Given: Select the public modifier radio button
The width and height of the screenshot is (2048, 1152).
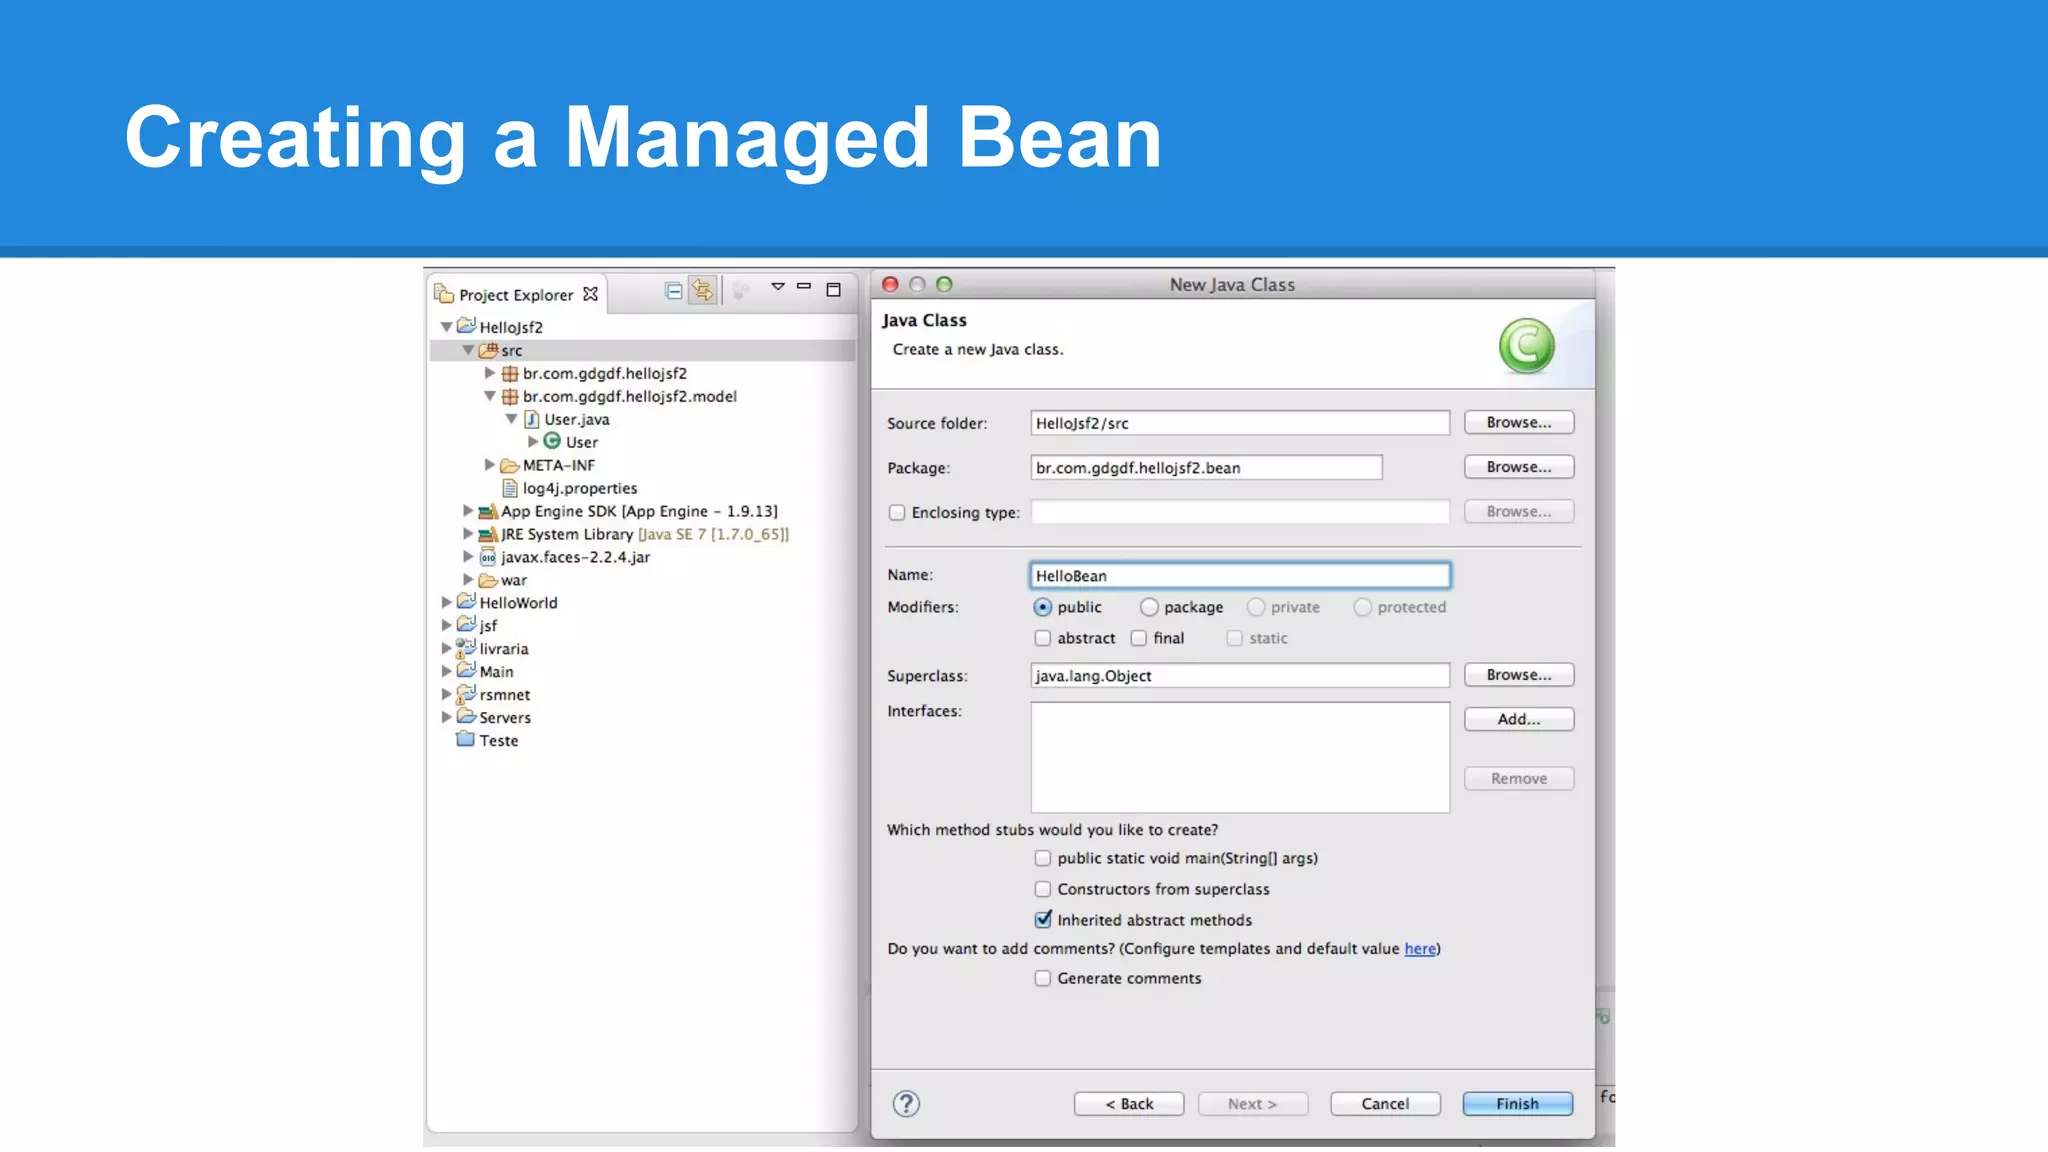Looking at the screenshot, I should coord(1042,607).
